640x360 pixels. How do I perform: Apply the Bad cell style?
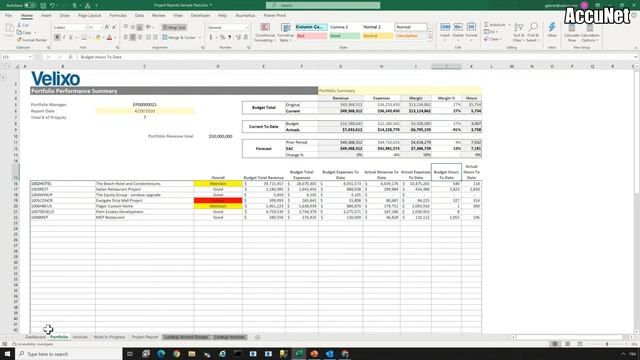pyautogui.click(x=311, y=36)
